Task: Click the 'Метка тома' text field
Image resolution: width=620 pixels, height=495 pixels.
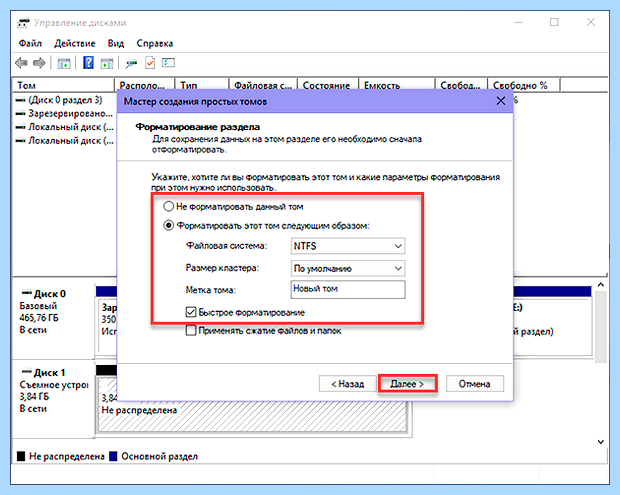Action: coord(348,289)
